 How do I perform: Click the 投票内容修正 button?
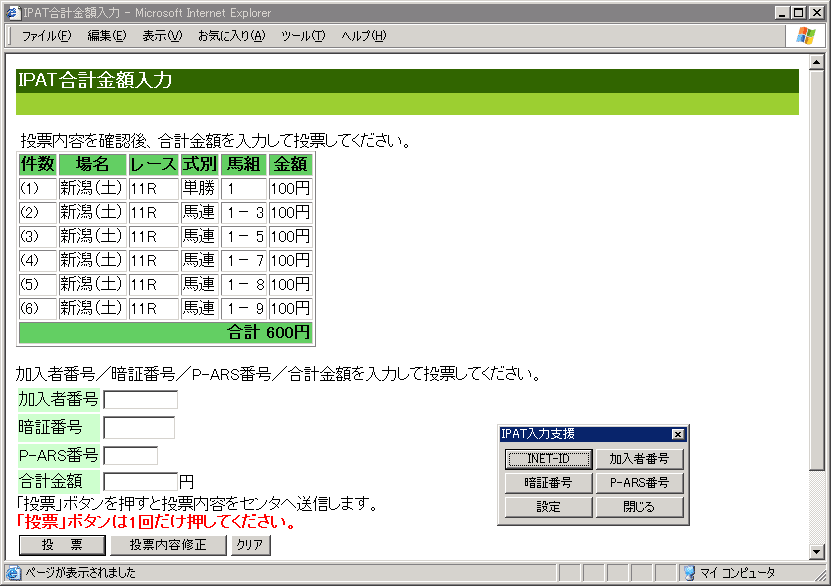[x=168, y=545]
